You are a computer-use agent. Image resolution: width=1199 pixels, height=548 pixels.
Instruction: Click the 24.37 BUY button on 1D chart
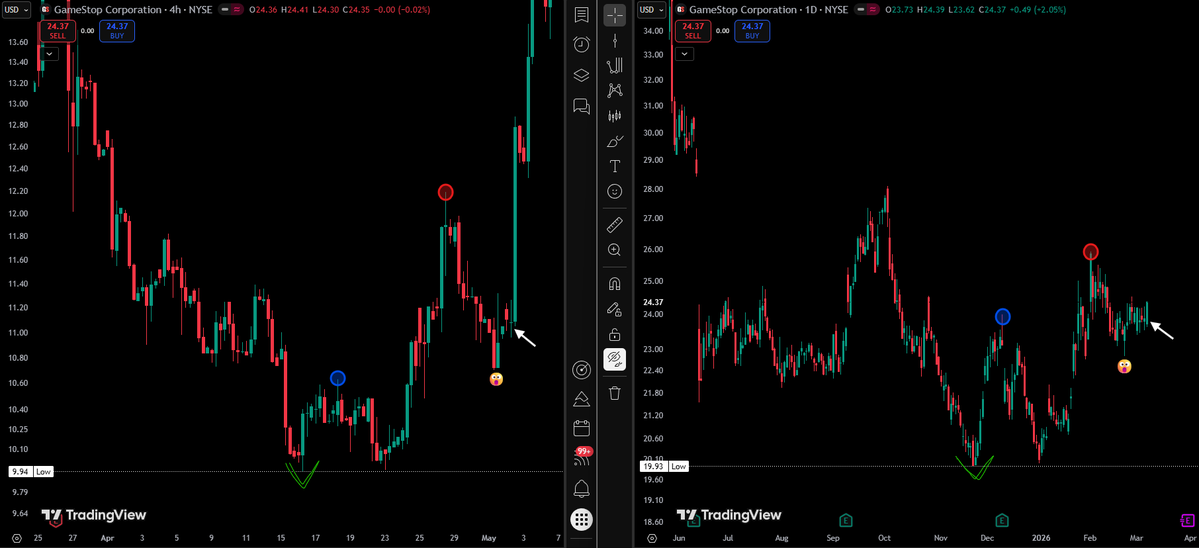(x=752, y=31)
